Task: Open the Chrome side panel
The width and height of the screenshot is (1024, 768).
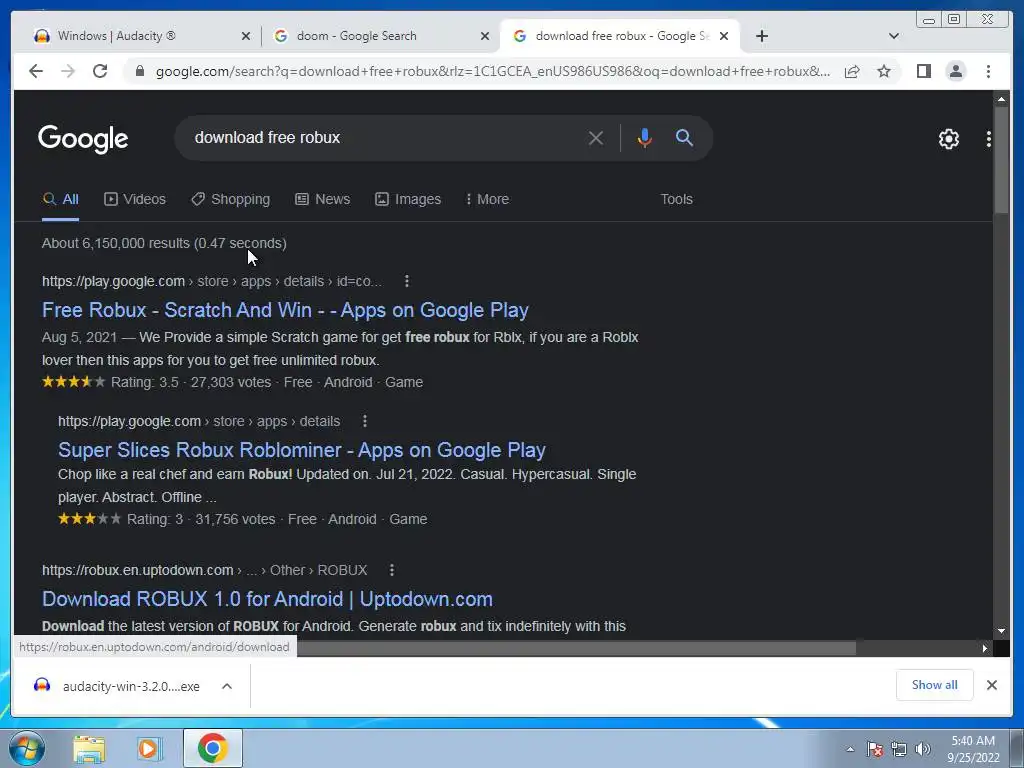Action: tap(923, 71)
